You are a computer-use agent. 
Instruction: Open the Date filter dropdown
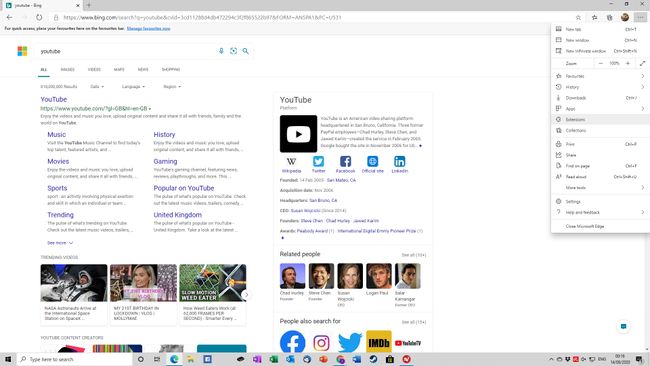97,87
